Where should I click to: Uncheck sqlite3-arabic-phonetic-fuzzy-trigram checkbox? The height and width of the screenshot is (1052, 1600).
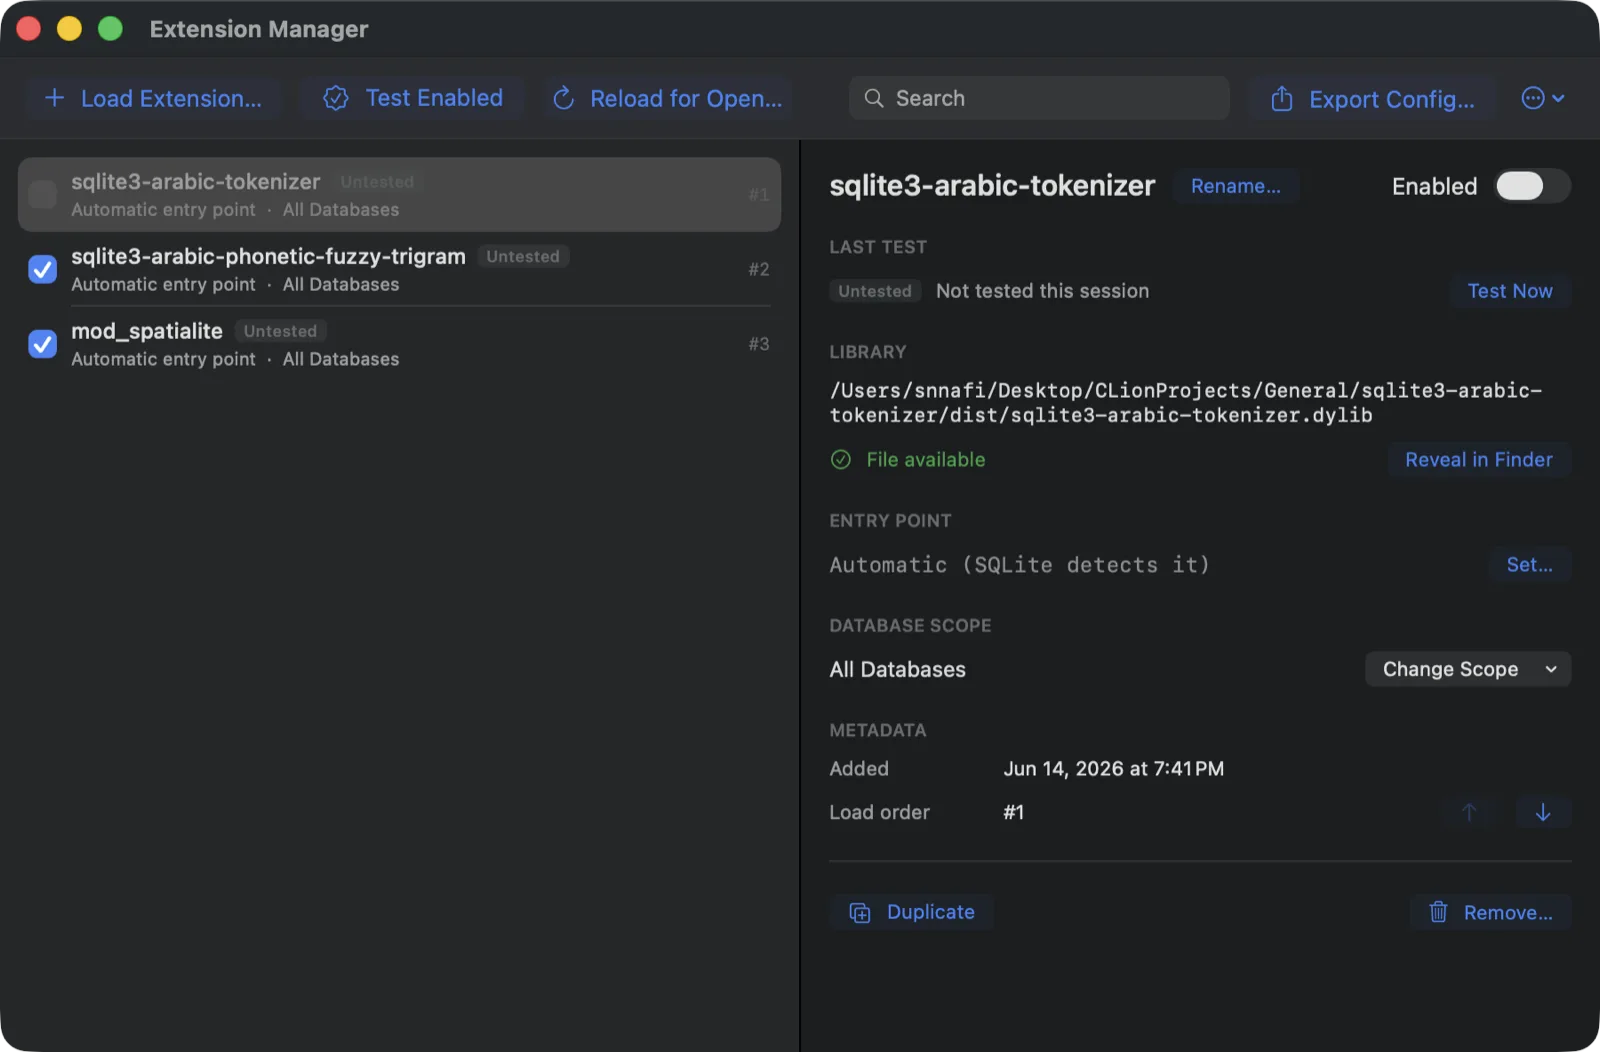pos(43,269)
